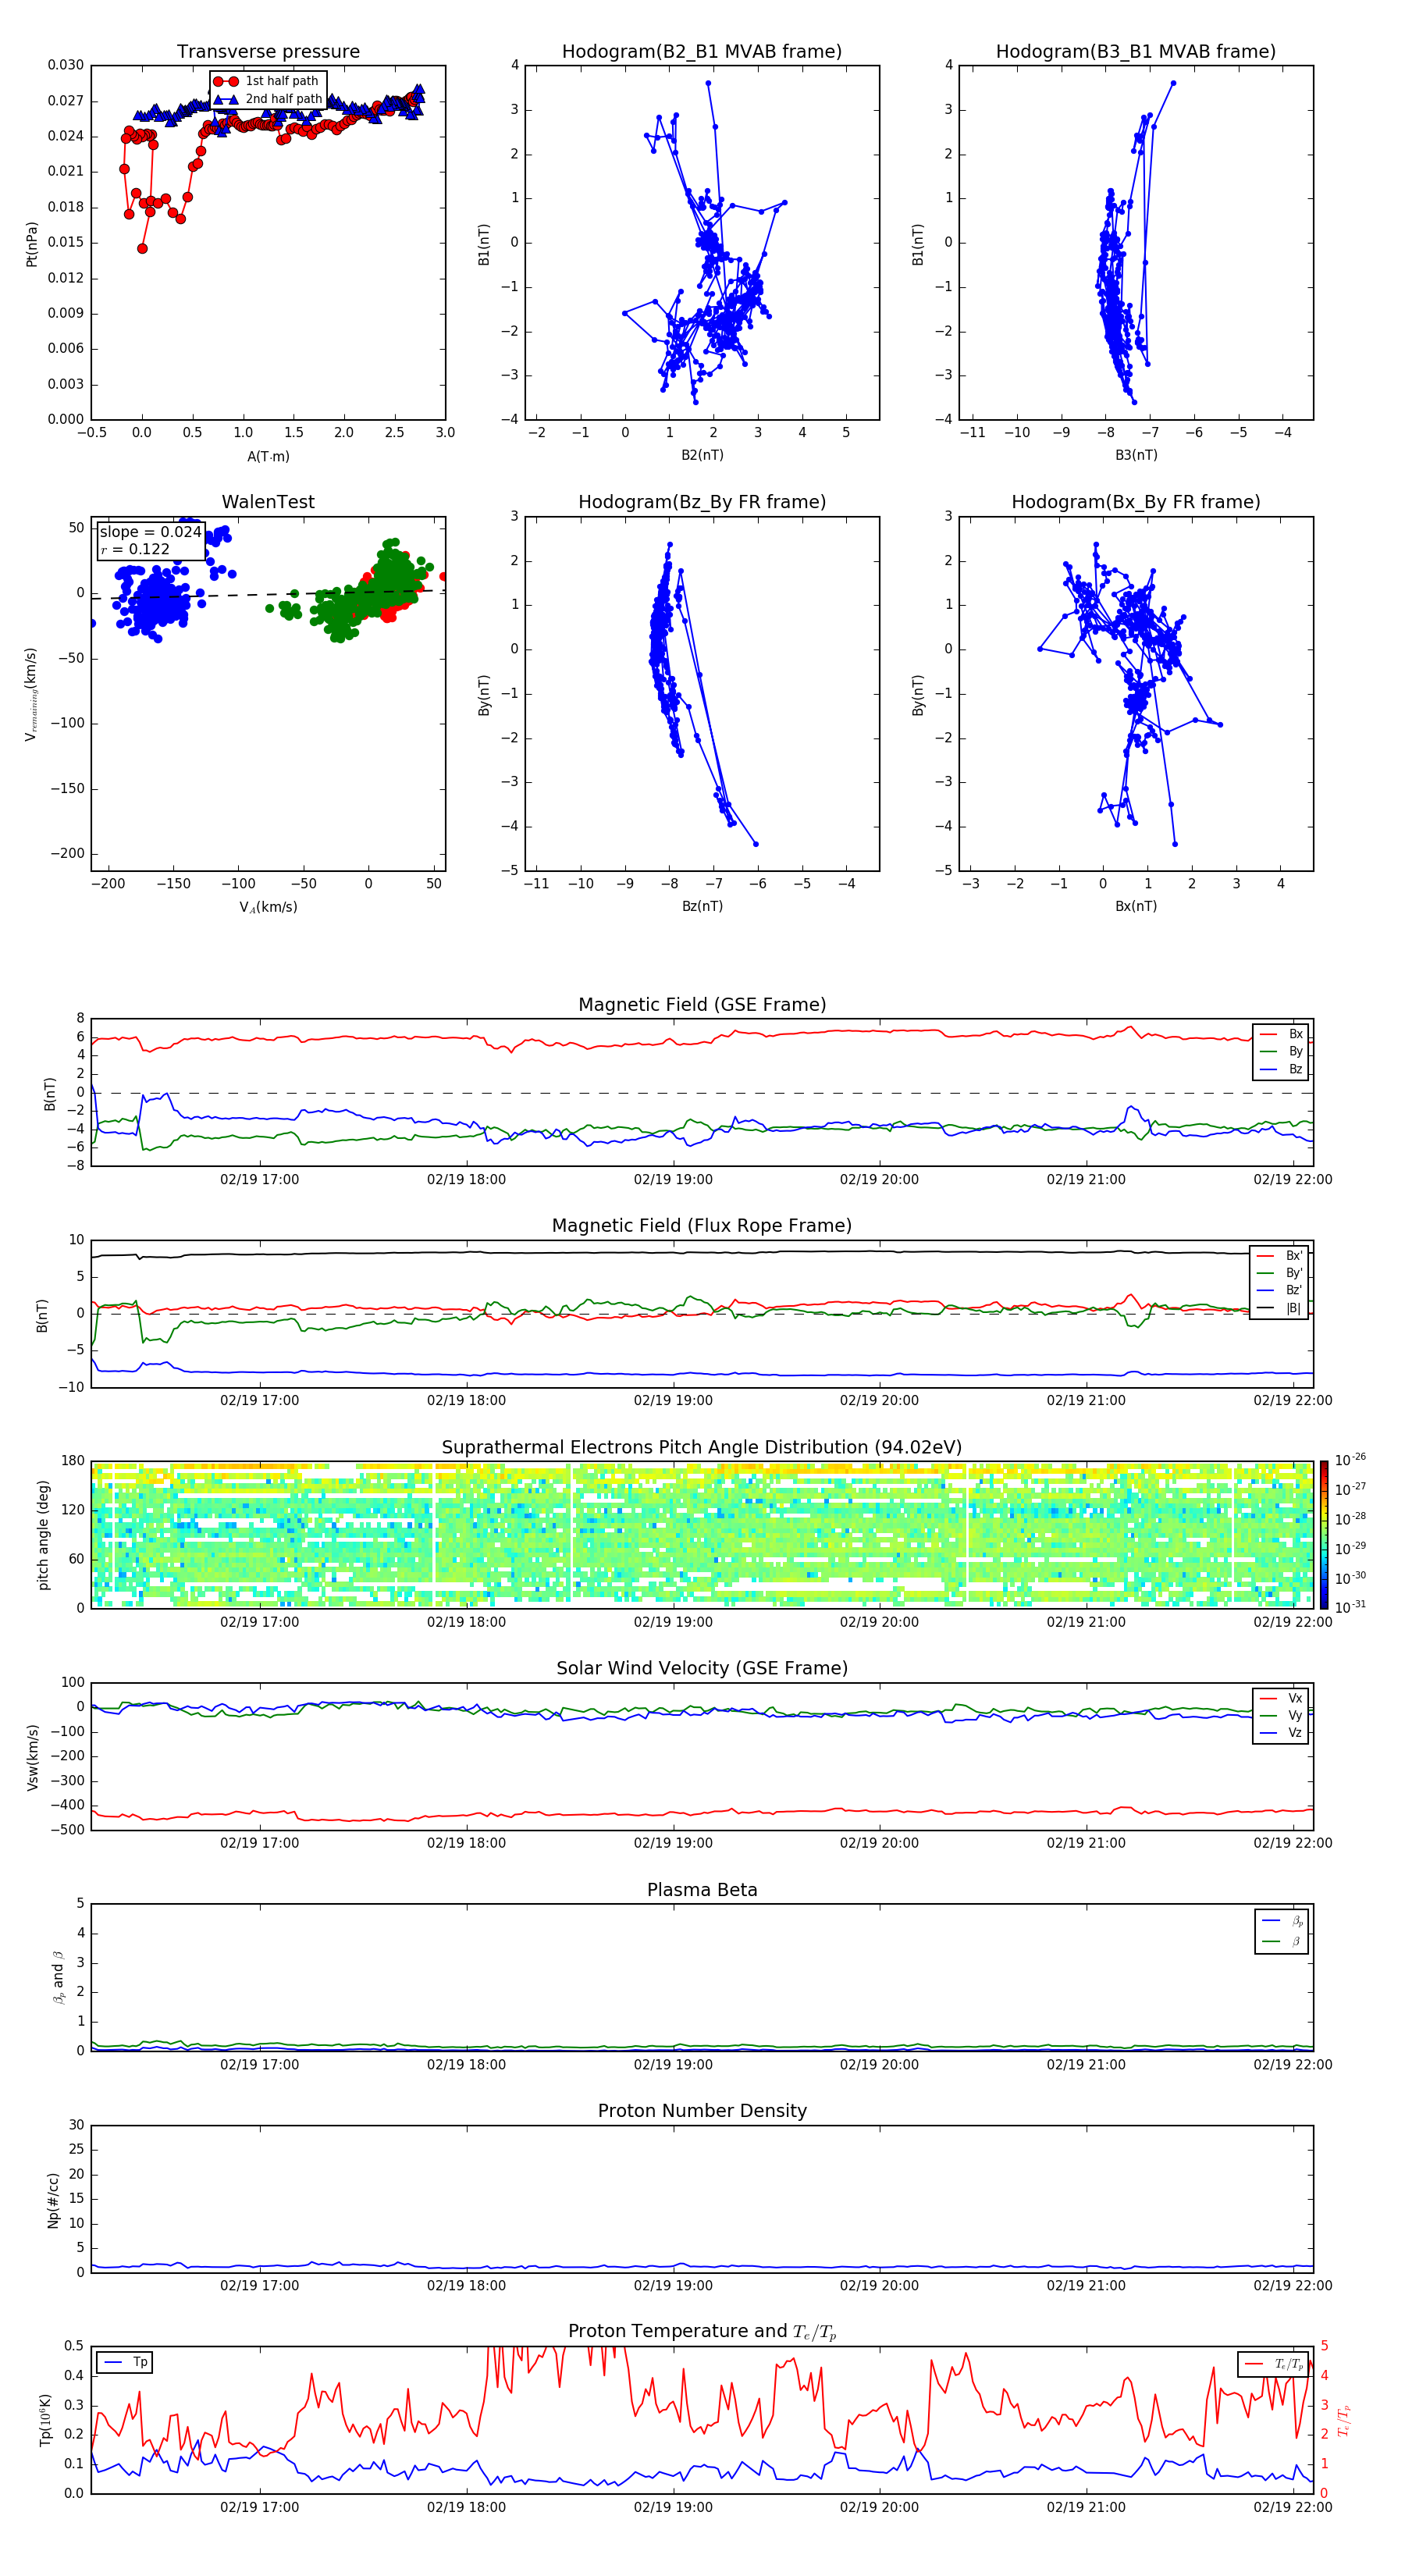The image size is (1405, 2576).
Task: Click "02/19 17:00" tick under GSE magnetic field plot
Action: (259, 1179)
